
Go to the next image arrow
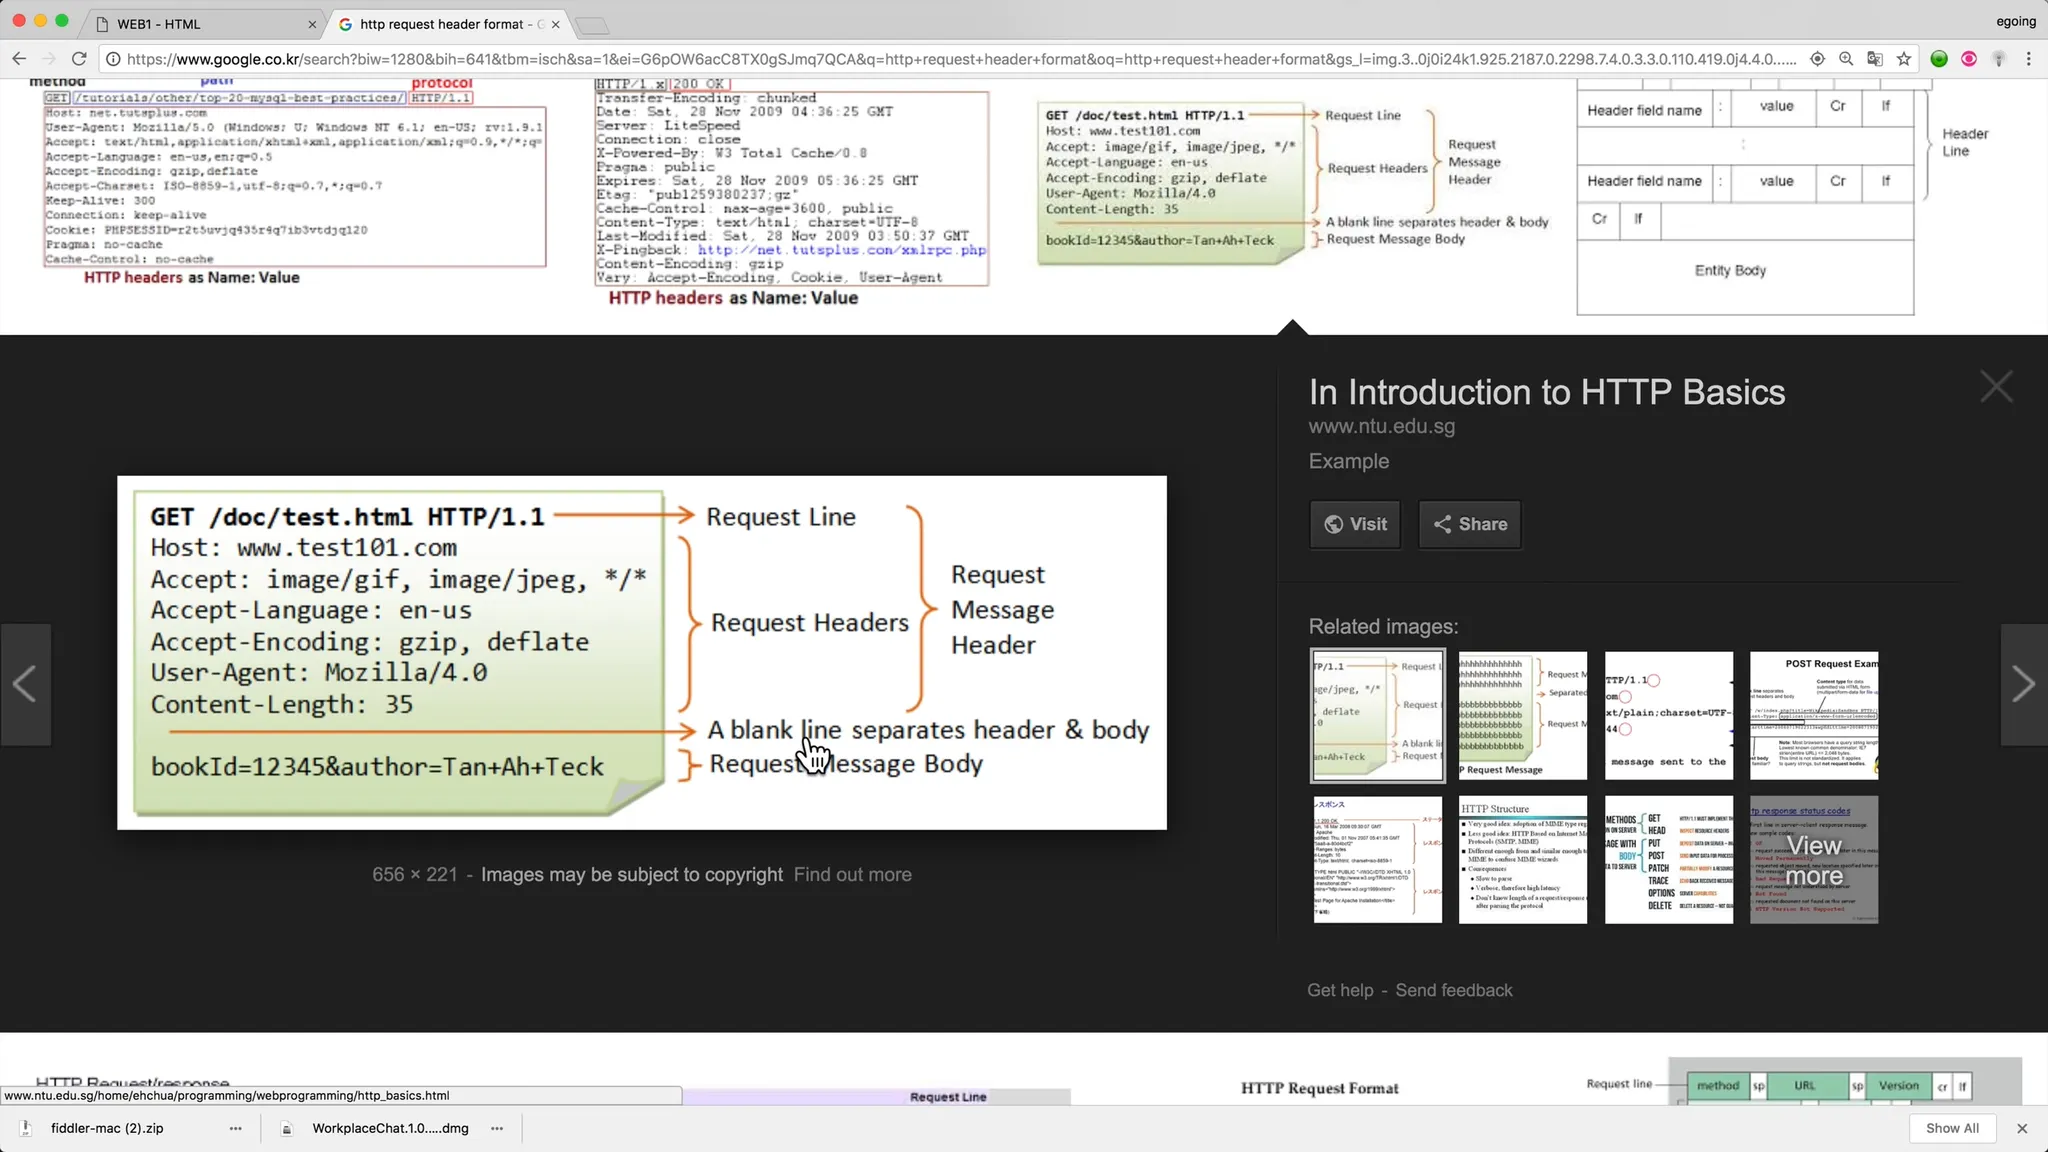(2023, 685)
